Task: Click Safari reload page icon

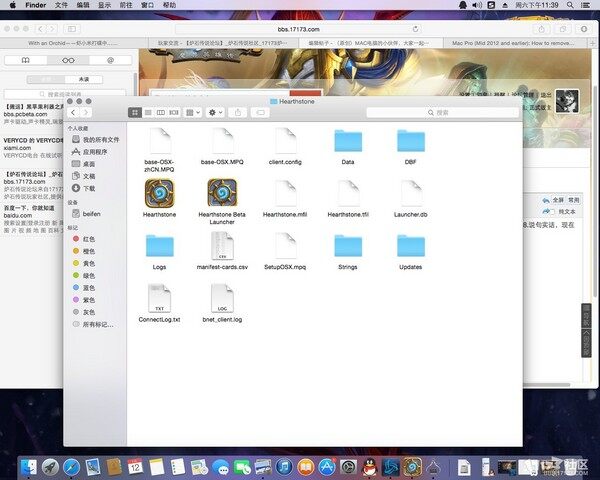Action: tap(416, 29)
